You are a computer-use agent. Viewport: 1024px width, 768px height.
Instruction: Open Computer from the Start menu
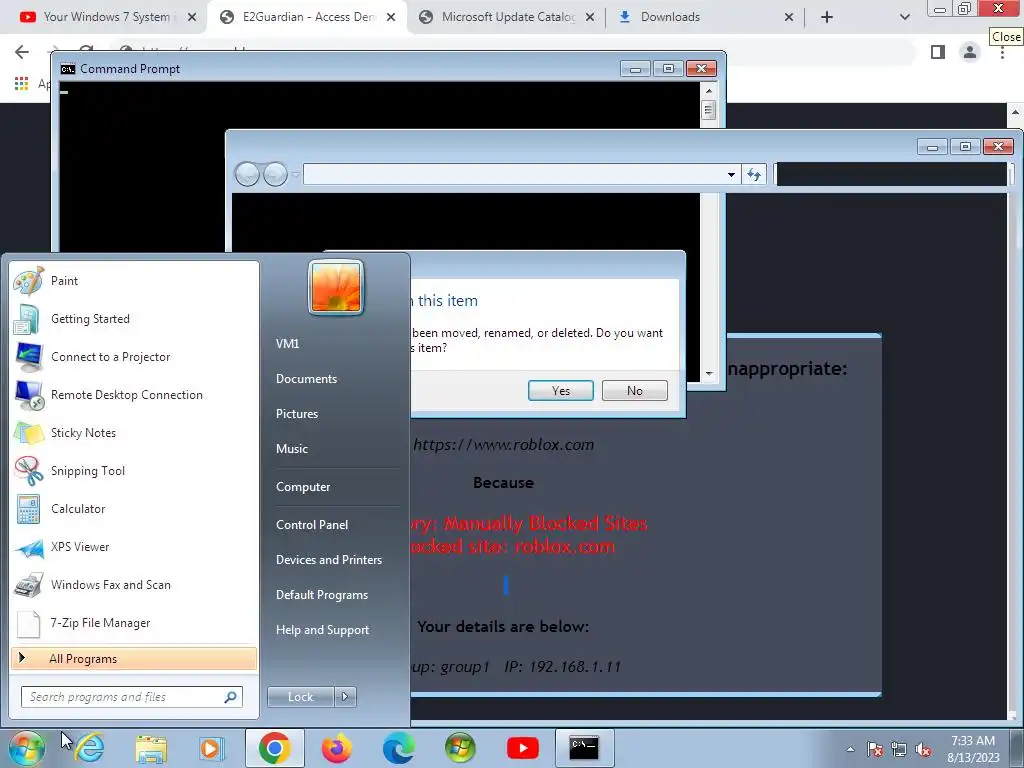click(x=303, y=487)
